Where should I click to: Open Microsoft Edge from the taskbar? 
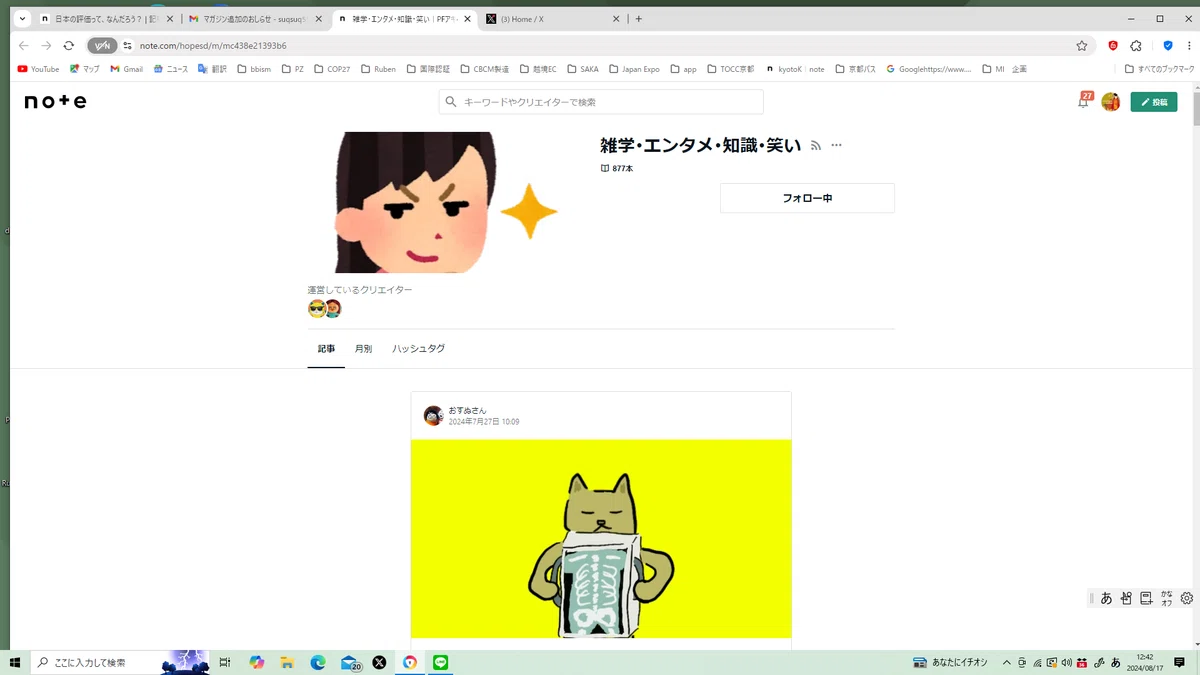pos(318,662)
